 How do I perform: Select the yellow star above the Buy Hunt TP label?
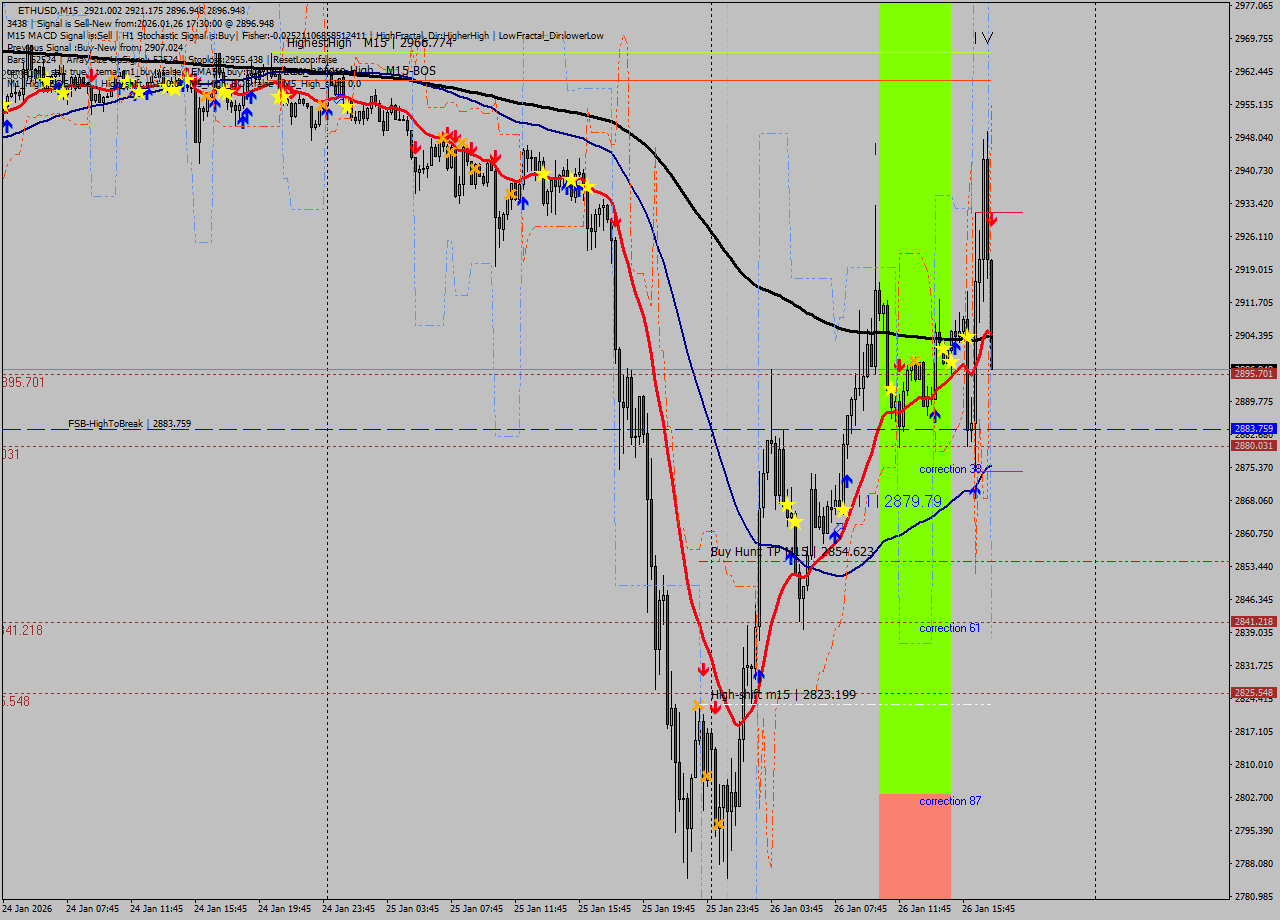(x=787, y=505)
